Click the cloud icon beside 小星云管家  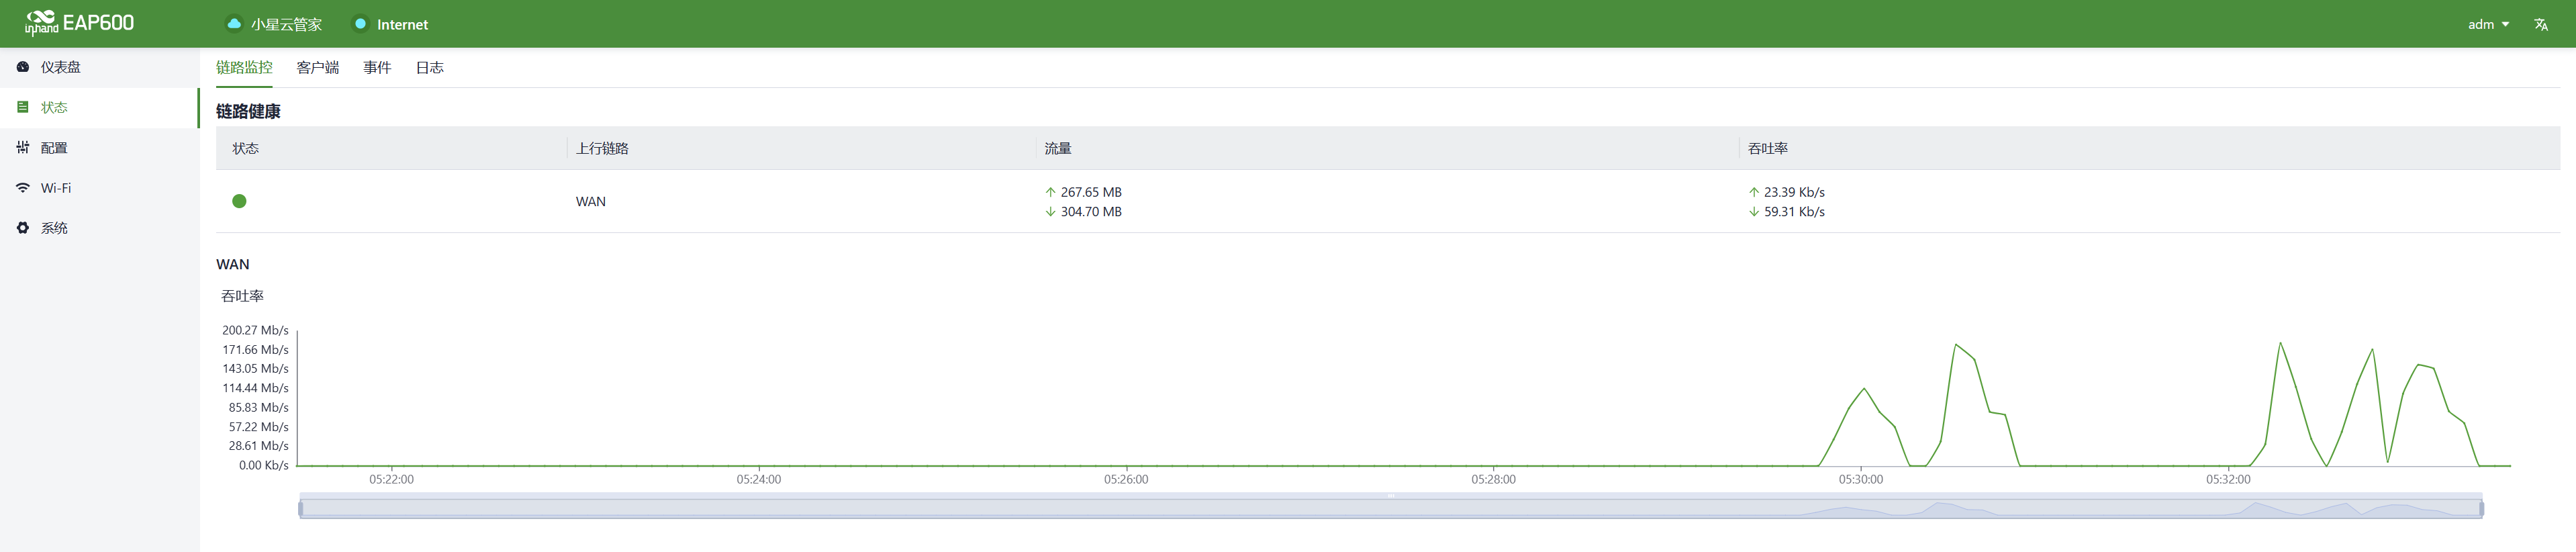point(234,24)
